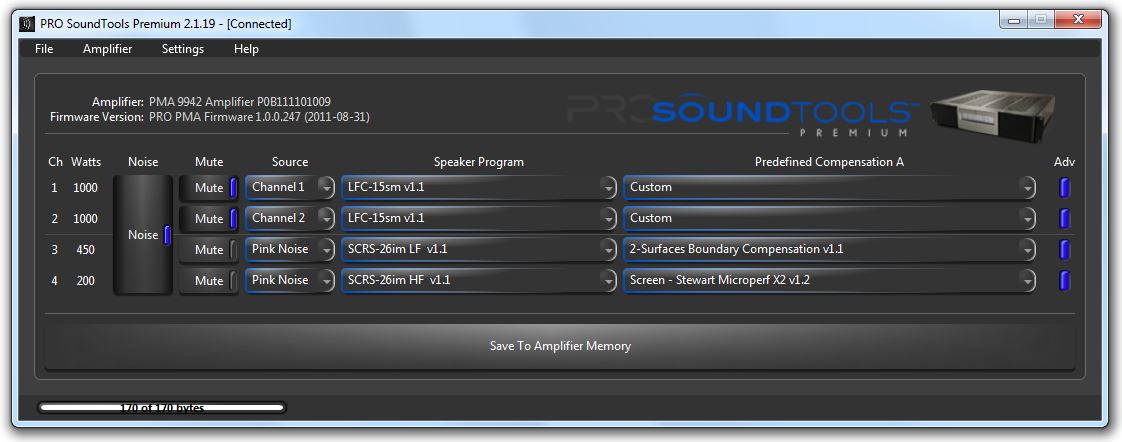Click the 170 of 170 bytes progress bar
Viewport: 1122px width, 442px height.
(162, 408)
